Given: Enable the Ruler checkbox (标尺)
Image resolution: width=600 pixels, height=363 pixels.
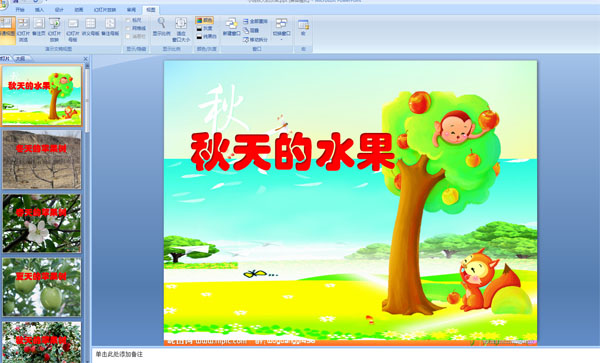Looking at the screenshot, I should (128, 20).
